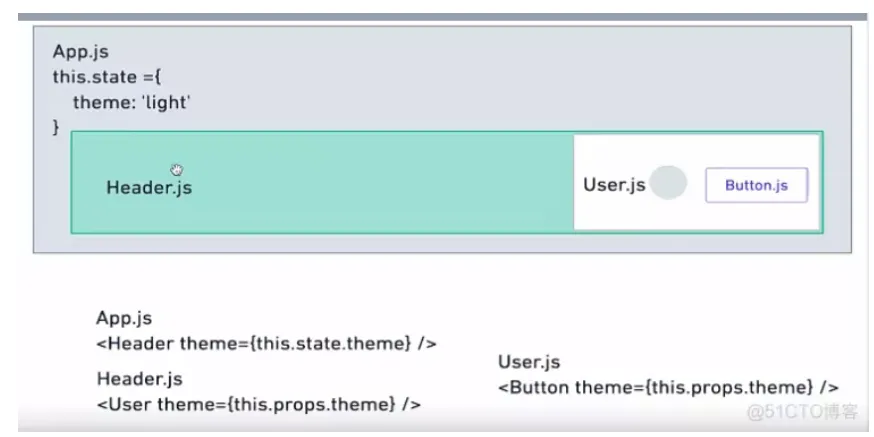Image resolution: width=874 pixels, height=437 pixels.
Task: Click the this.state ={ line
Action: [106, 77]
